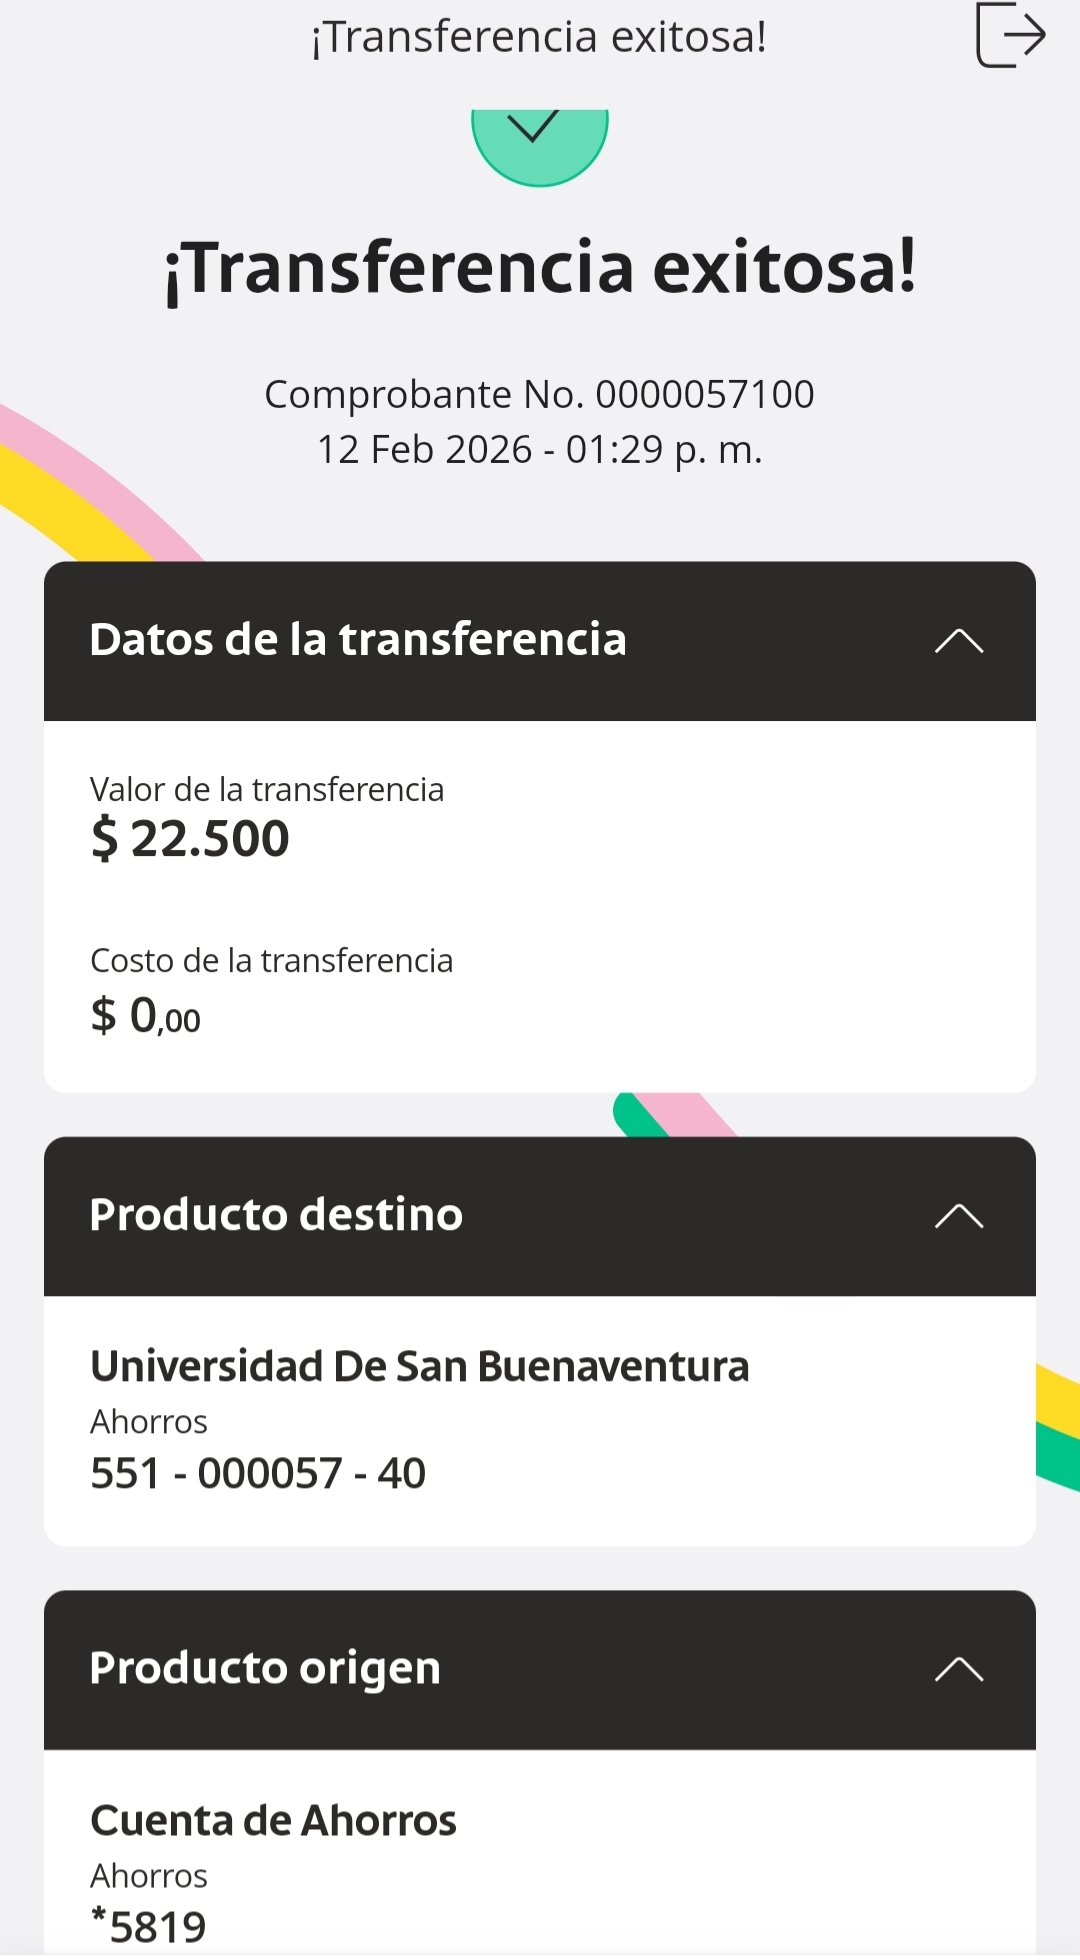Tap the large ¡Transferencia exitosa! heading
This screenshot has width=1080, height=1960.
(540, 268)
